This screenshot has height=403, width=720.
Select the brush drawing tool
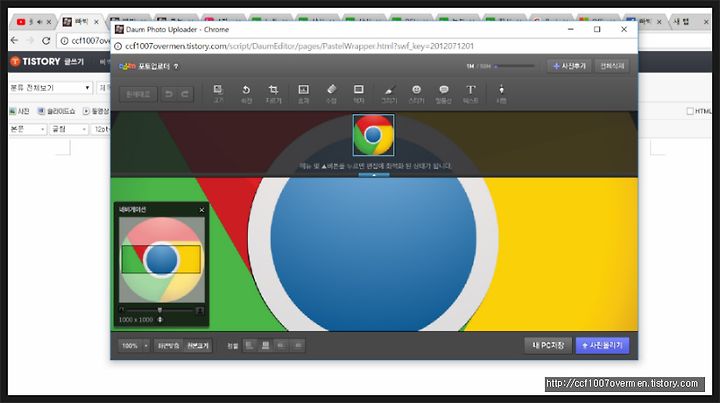click(389, 94)
